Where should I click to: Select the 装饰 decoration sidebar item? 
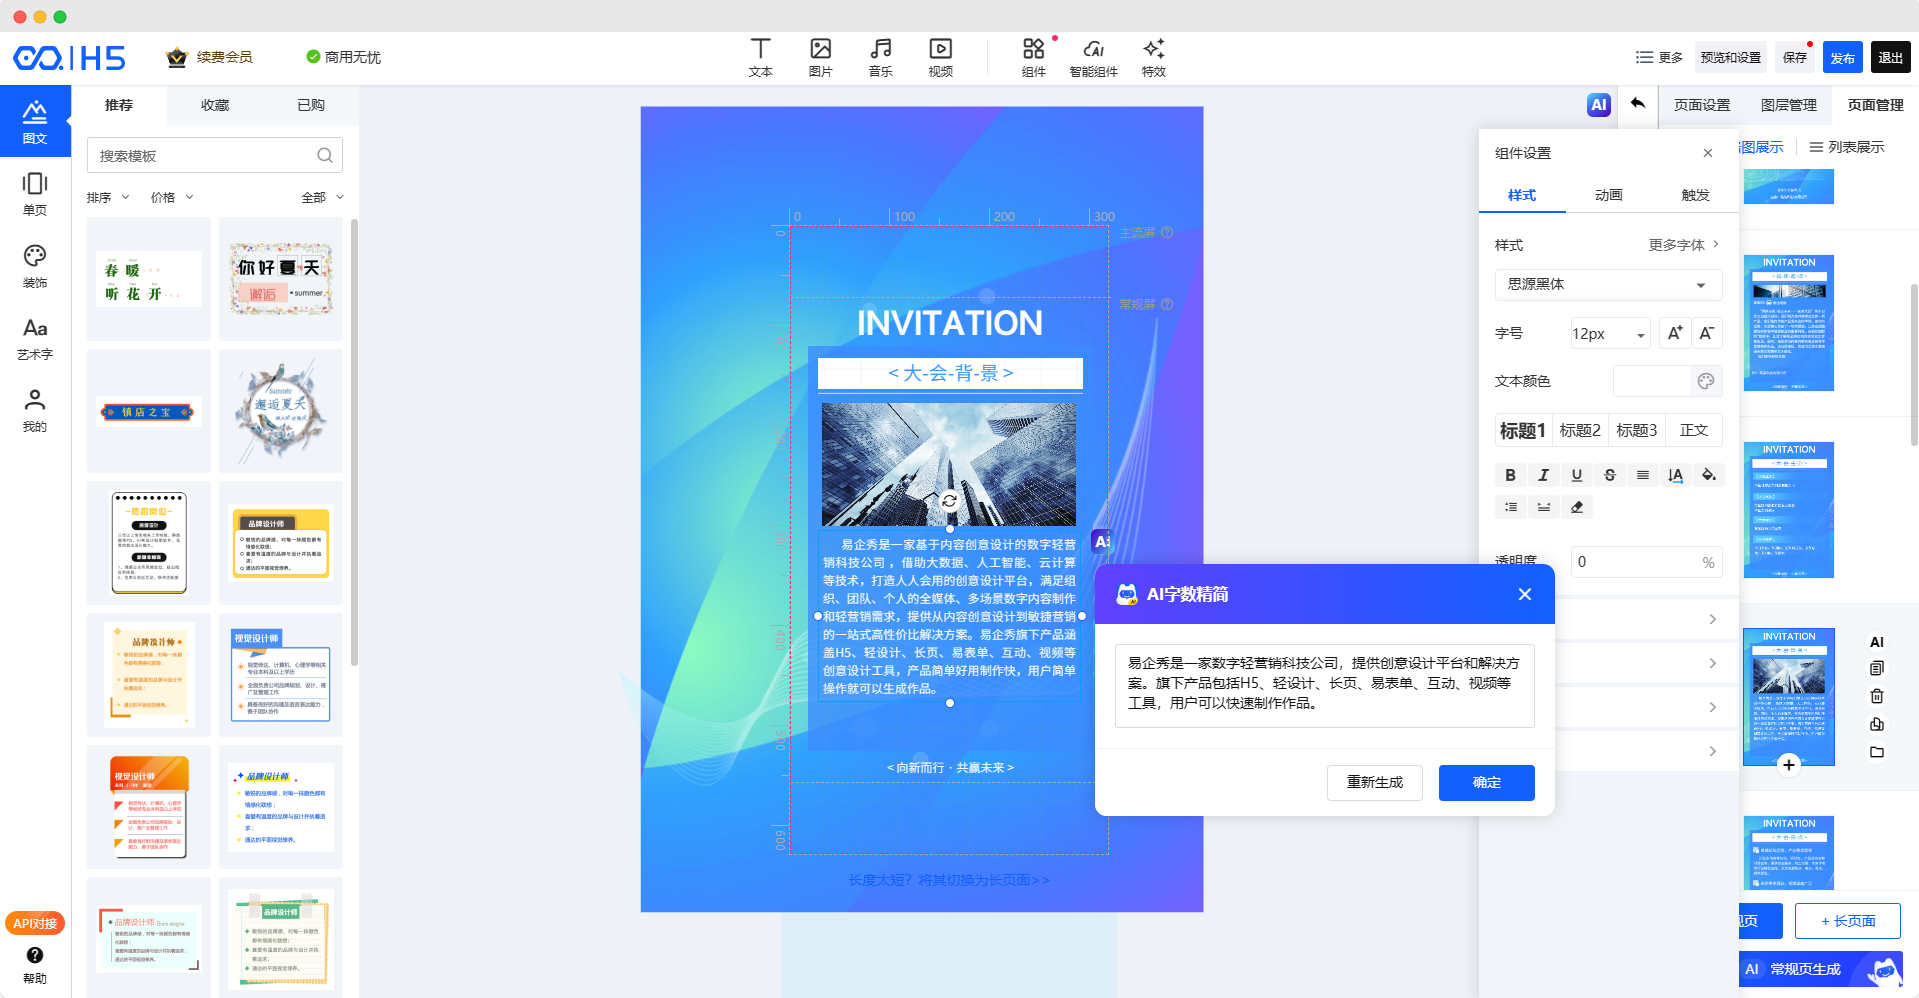[x=35, y=266]
